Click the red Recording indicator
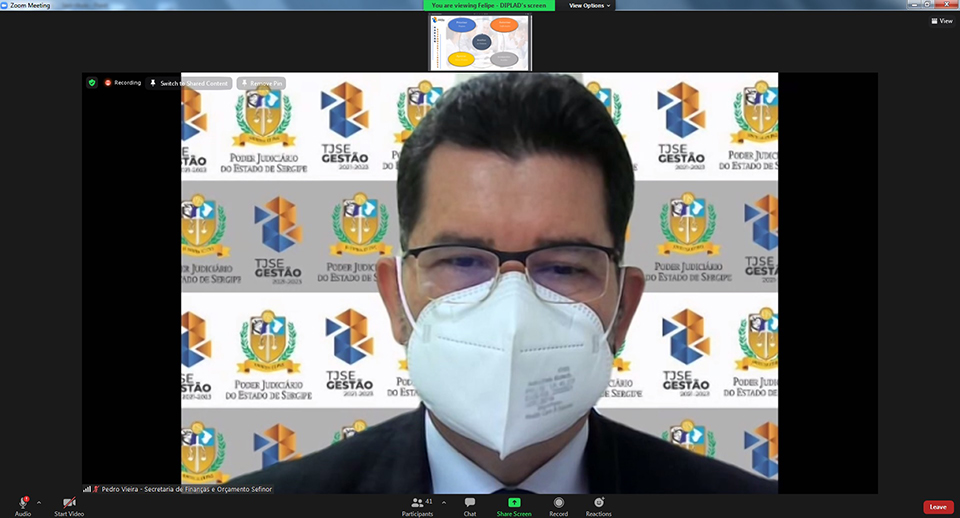The height and width of the screenshot is (518, 960). point(123,83)
